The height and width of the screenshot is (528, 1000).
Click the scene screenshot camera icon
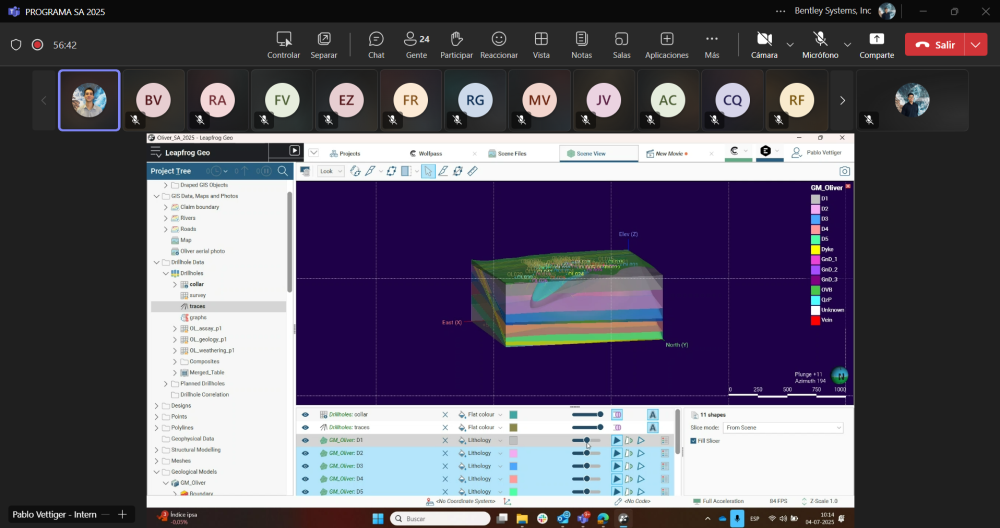tap(845, 171)
